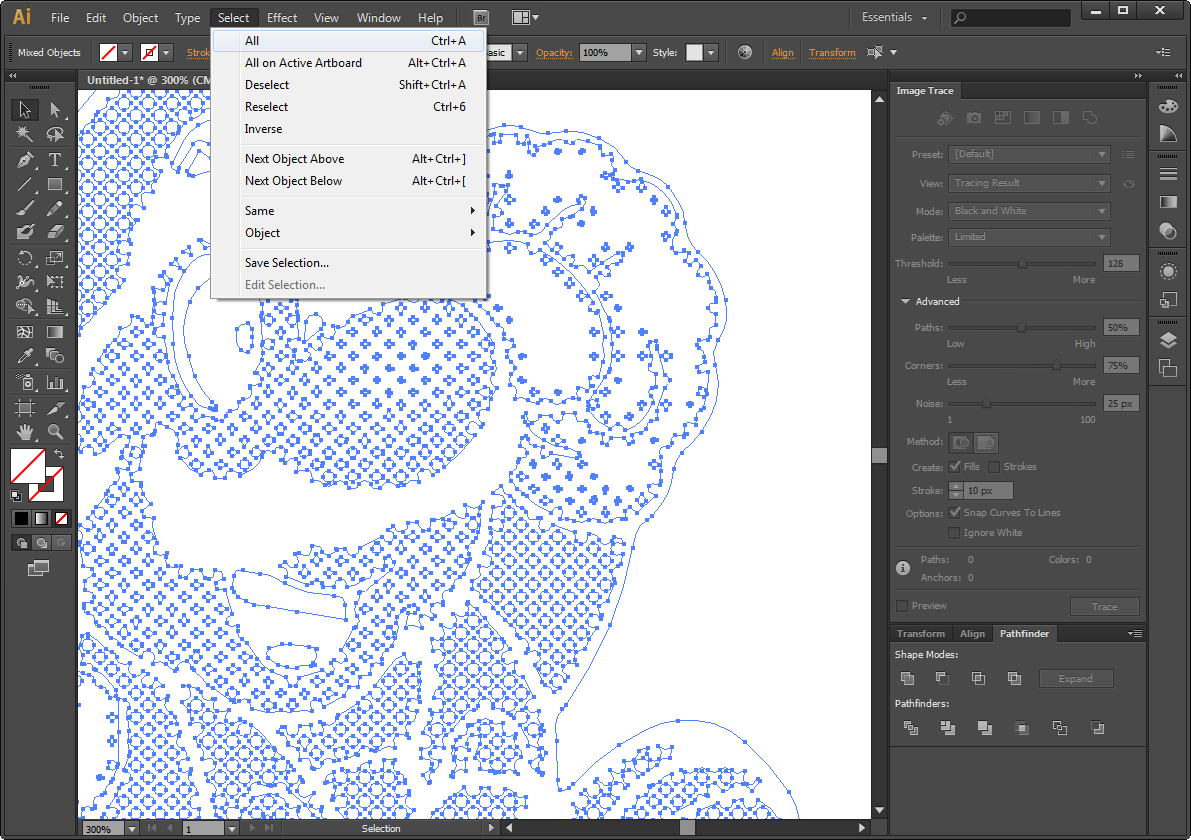Toggle the Overlapping method button

click(x=986, y=442)
